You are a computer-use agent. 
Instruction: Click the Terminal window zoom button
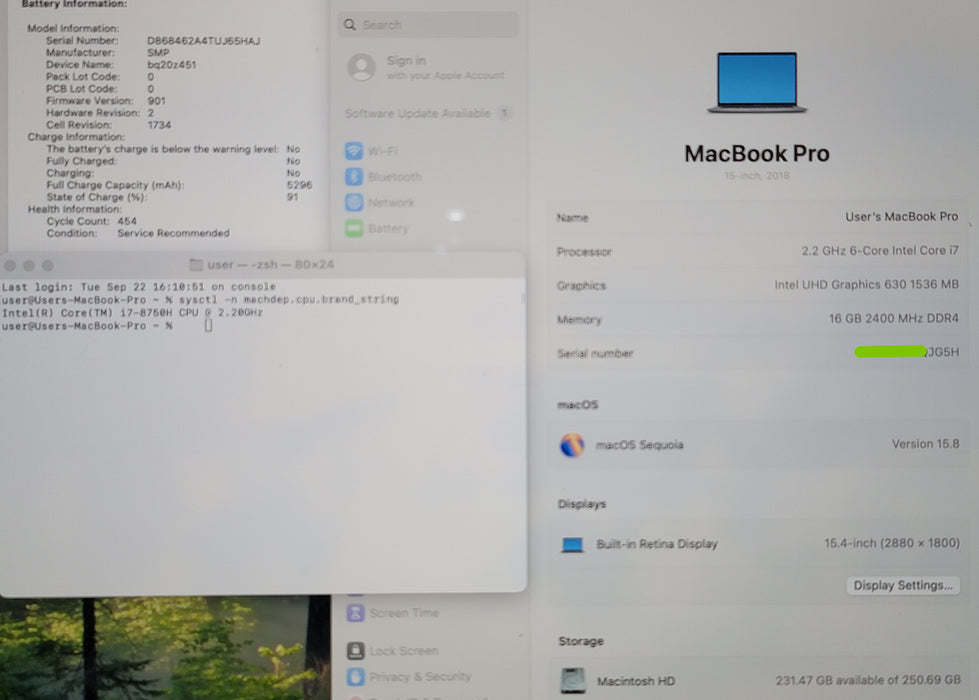point(47,265)
